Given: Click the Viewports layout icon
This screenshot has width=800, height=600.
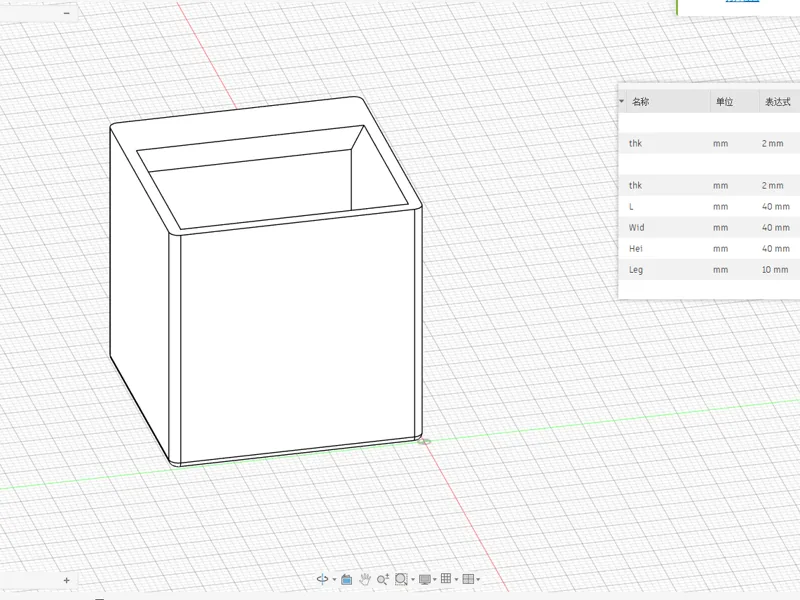Looking at the screenshot, I should coord(468,579).
